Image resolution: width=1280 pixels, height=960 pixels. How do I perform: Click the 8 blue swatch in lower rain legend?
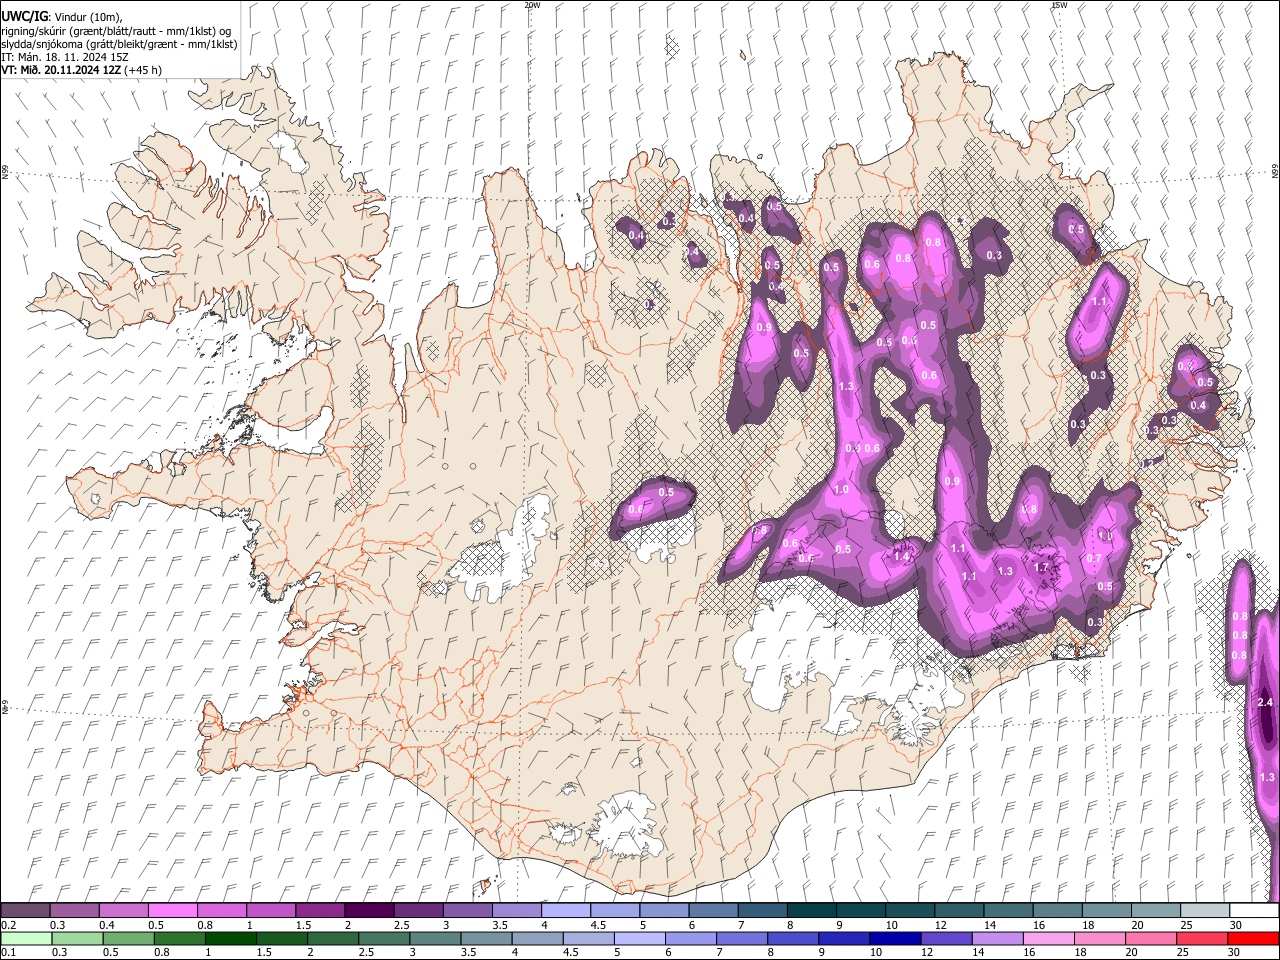point(792,938)
